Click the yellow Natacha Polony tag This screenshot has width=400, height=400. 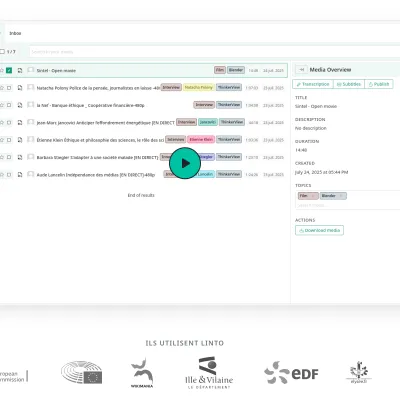click(x=199, y=87)
